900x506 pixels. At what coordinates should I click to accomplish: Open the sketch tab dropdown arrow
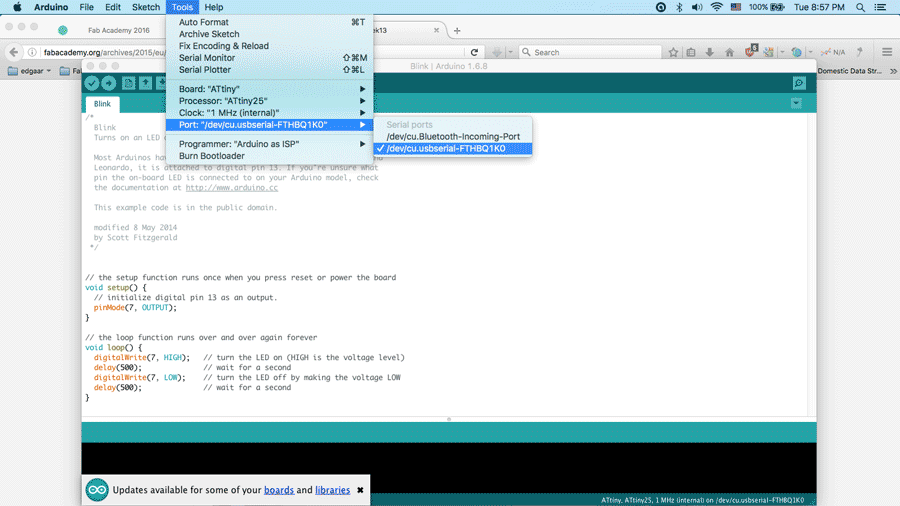click(x=796, y=103)
